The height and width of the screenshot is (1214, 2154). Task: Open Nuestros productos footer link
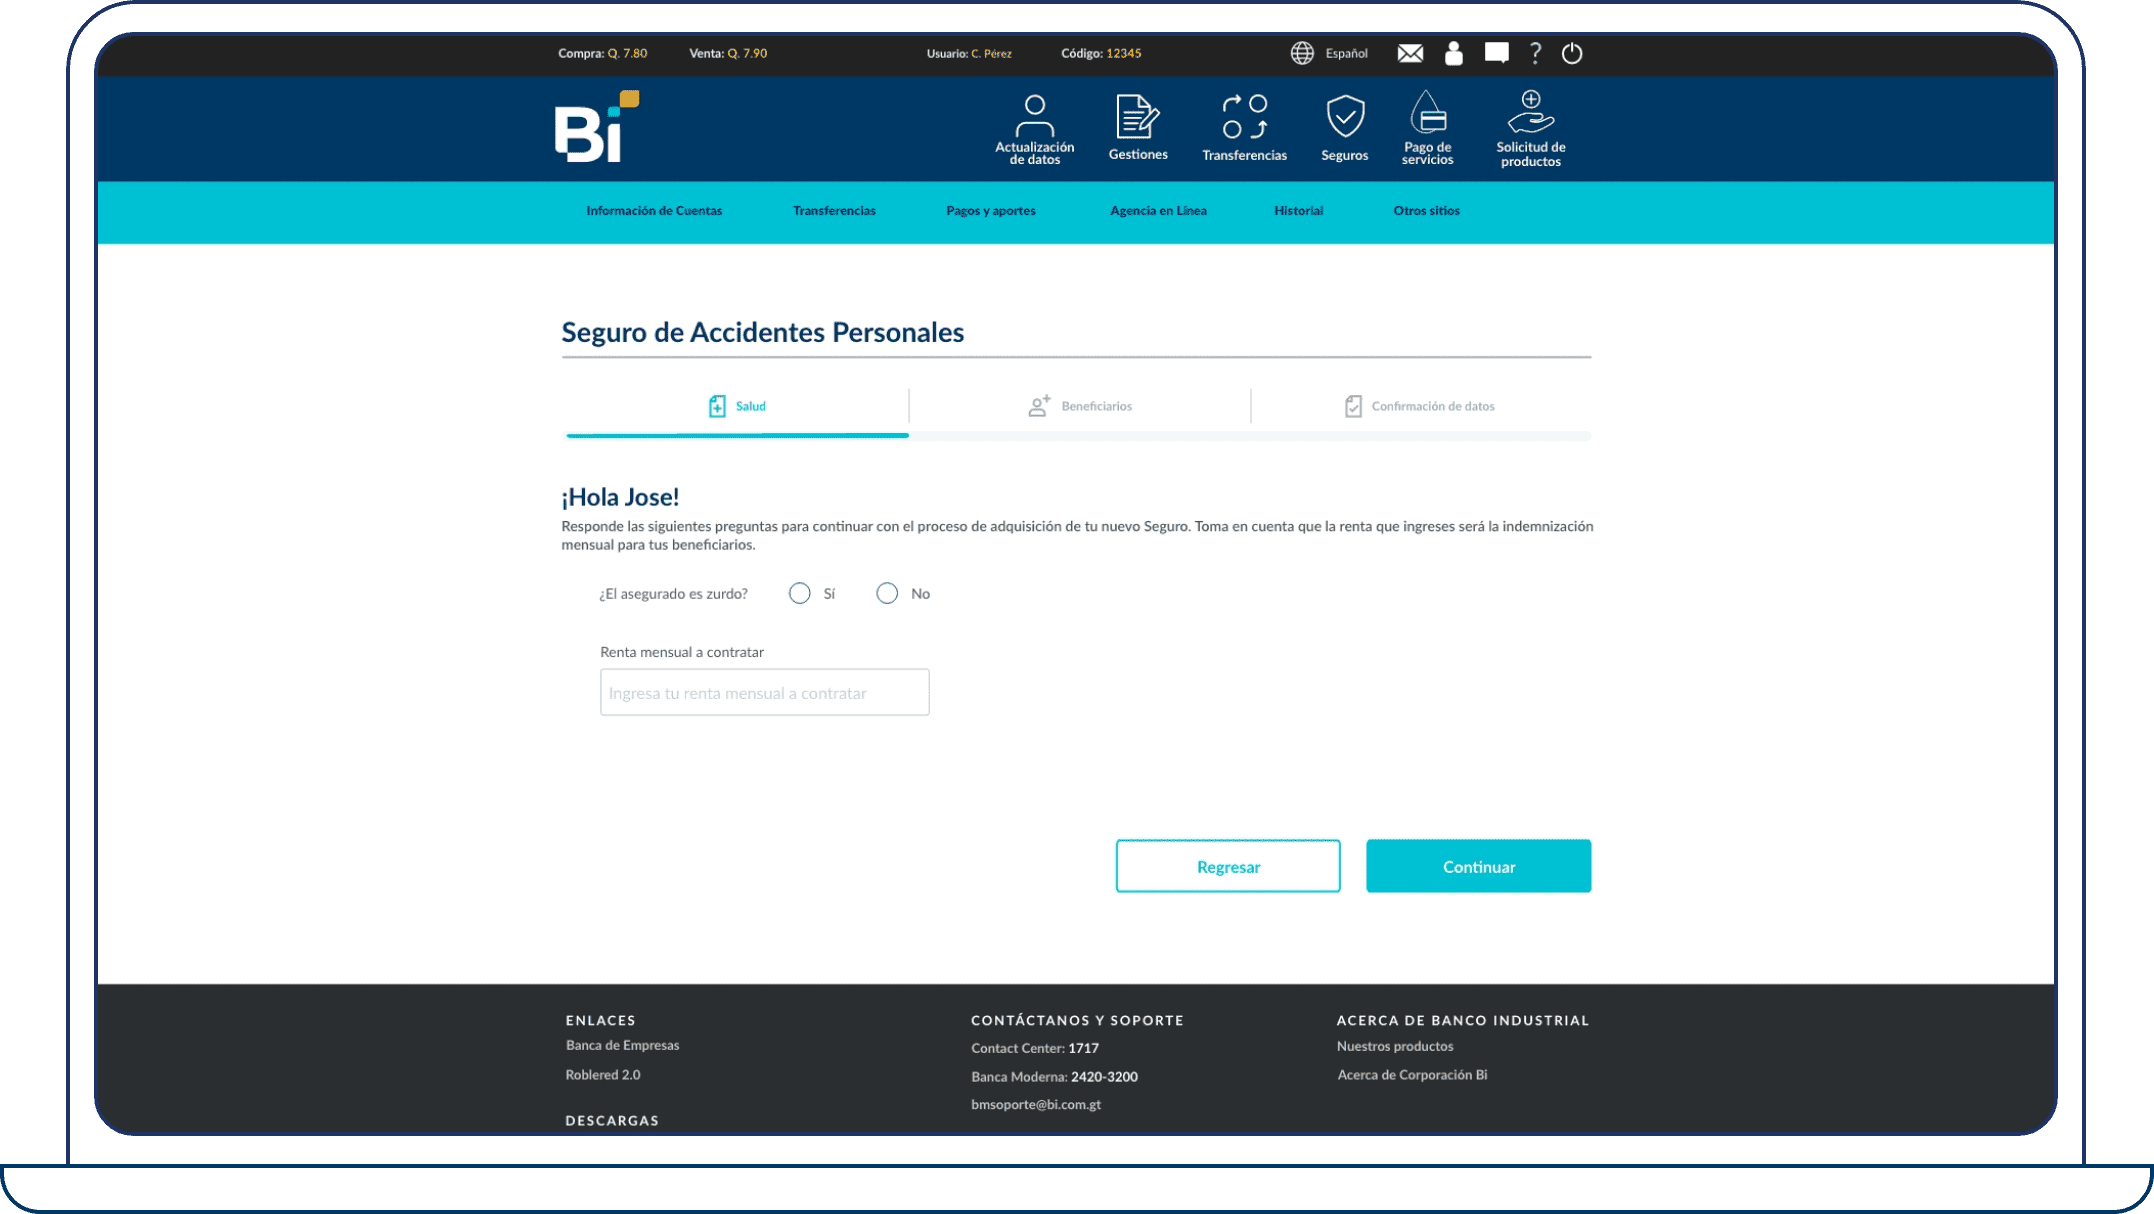[1395, 1046]
